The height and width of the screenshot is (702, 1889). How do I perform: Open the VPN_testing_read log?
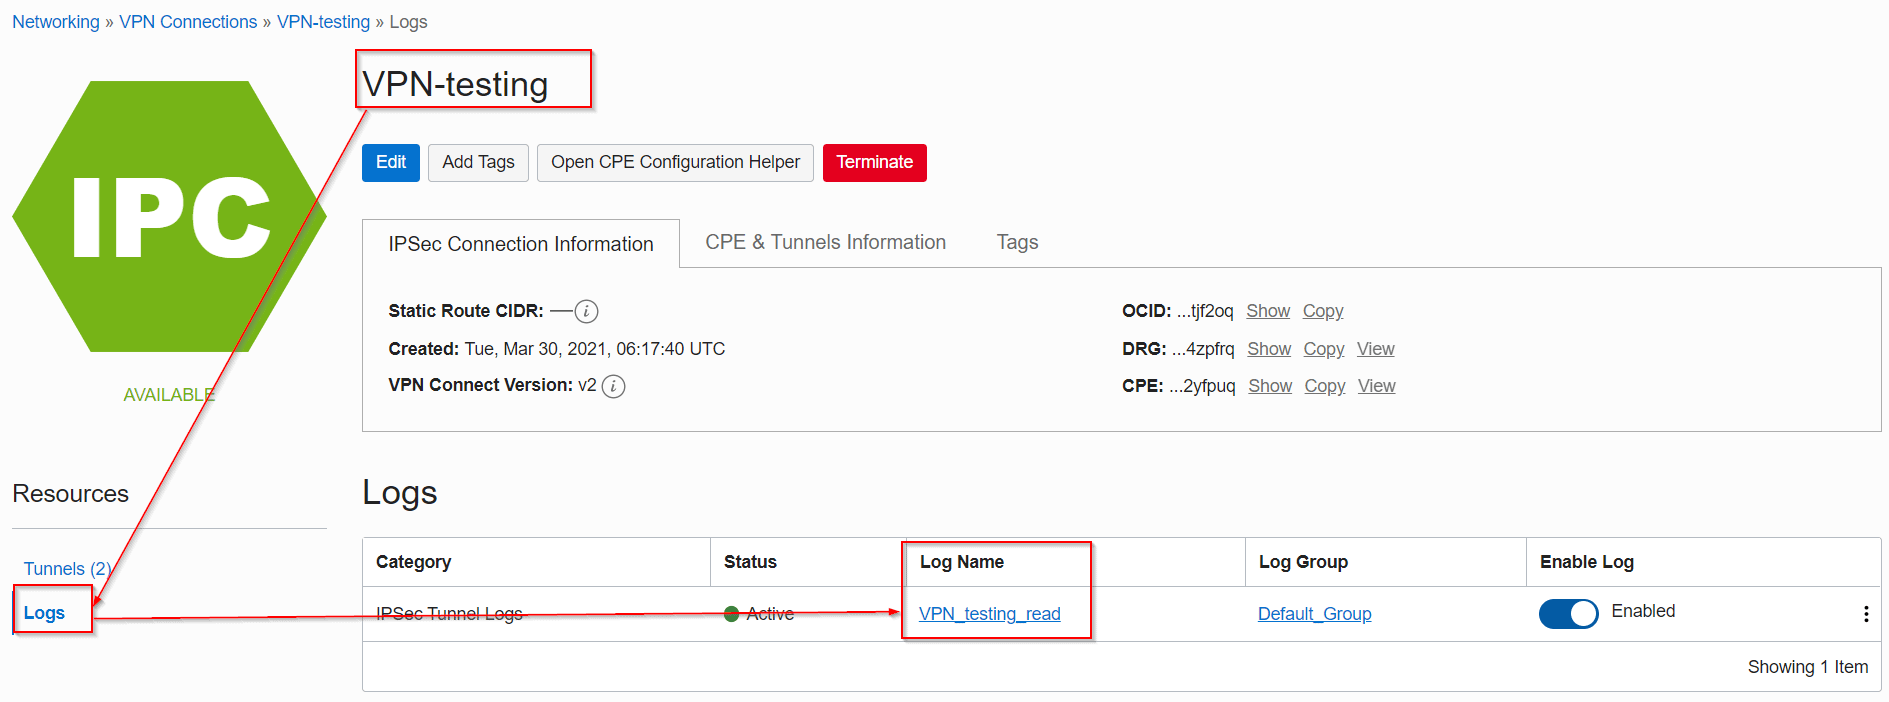(989, 614)
